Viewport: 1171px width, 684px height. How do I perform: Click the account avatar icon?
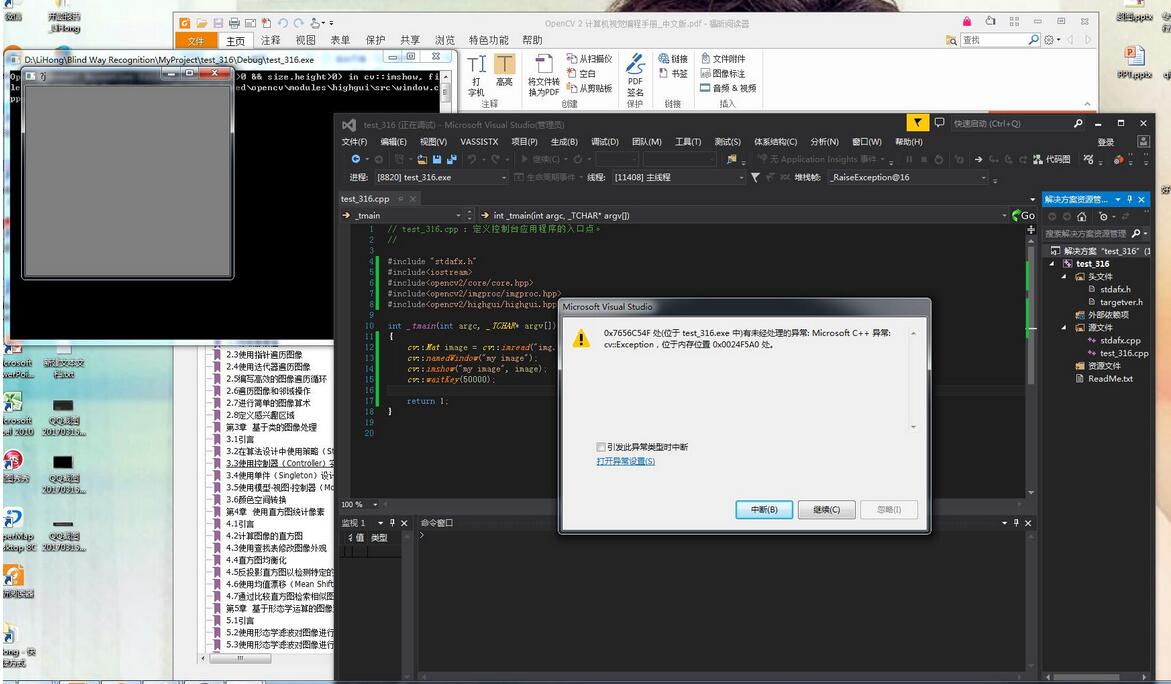pyautogui.click(x=1143, y=141)
